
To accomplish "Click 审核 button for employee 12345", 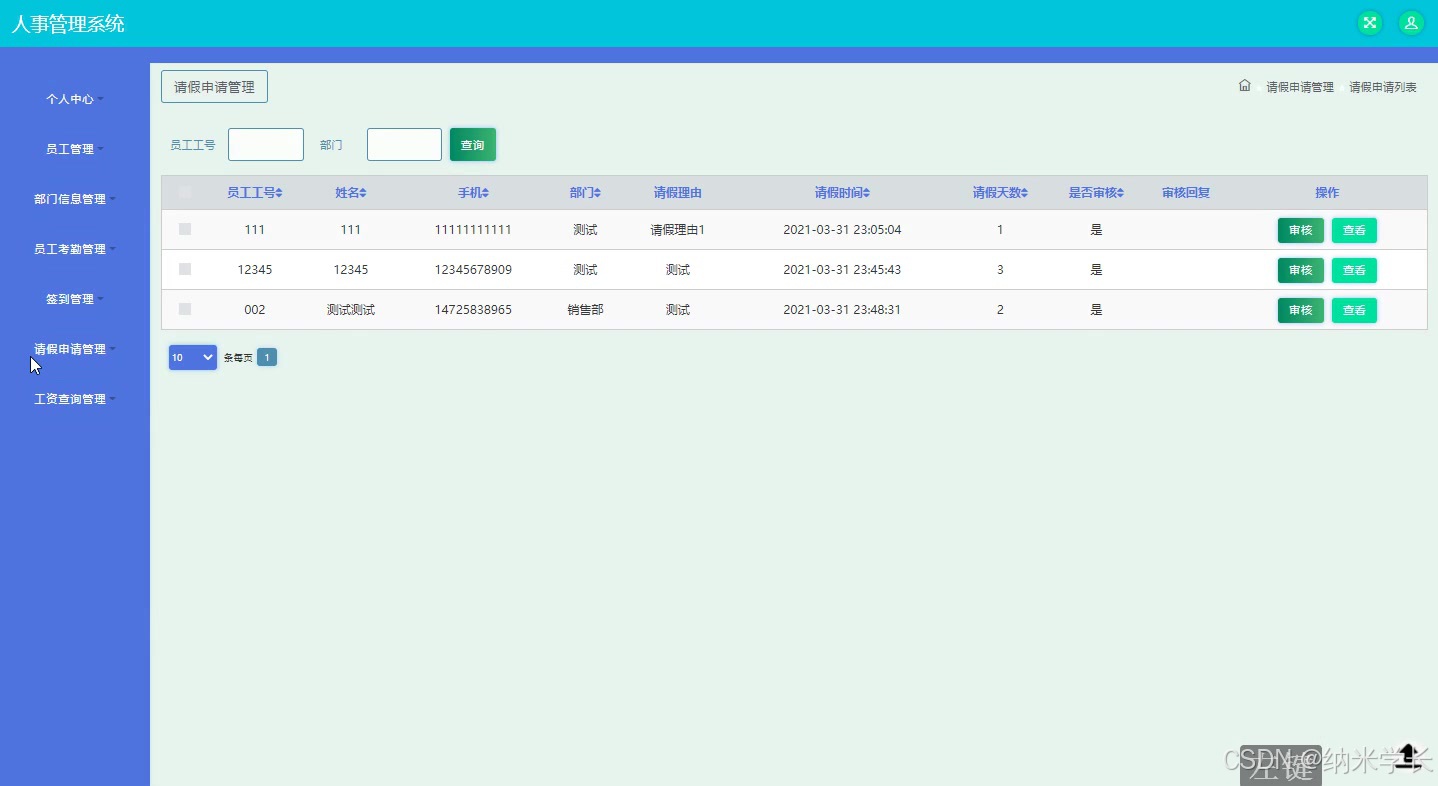I will [1301, 270].
